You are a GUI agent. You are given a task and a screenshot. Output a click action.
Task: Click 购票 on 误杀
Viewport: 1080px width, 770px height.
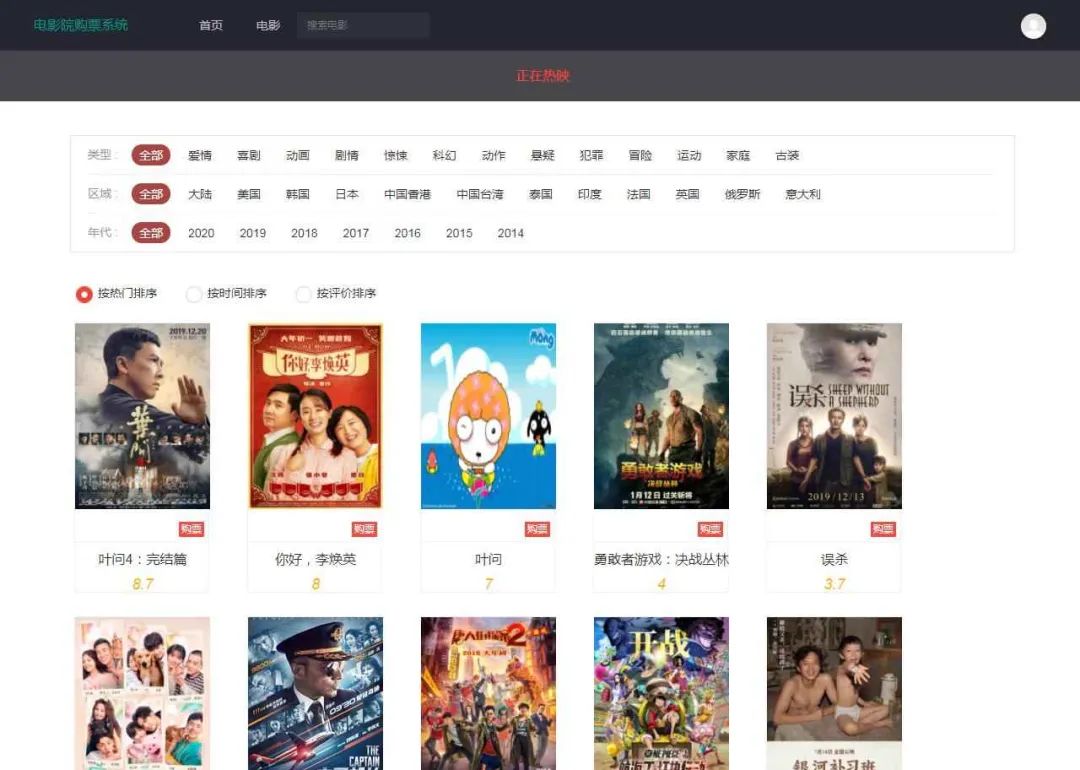click(x=882, y=528)
